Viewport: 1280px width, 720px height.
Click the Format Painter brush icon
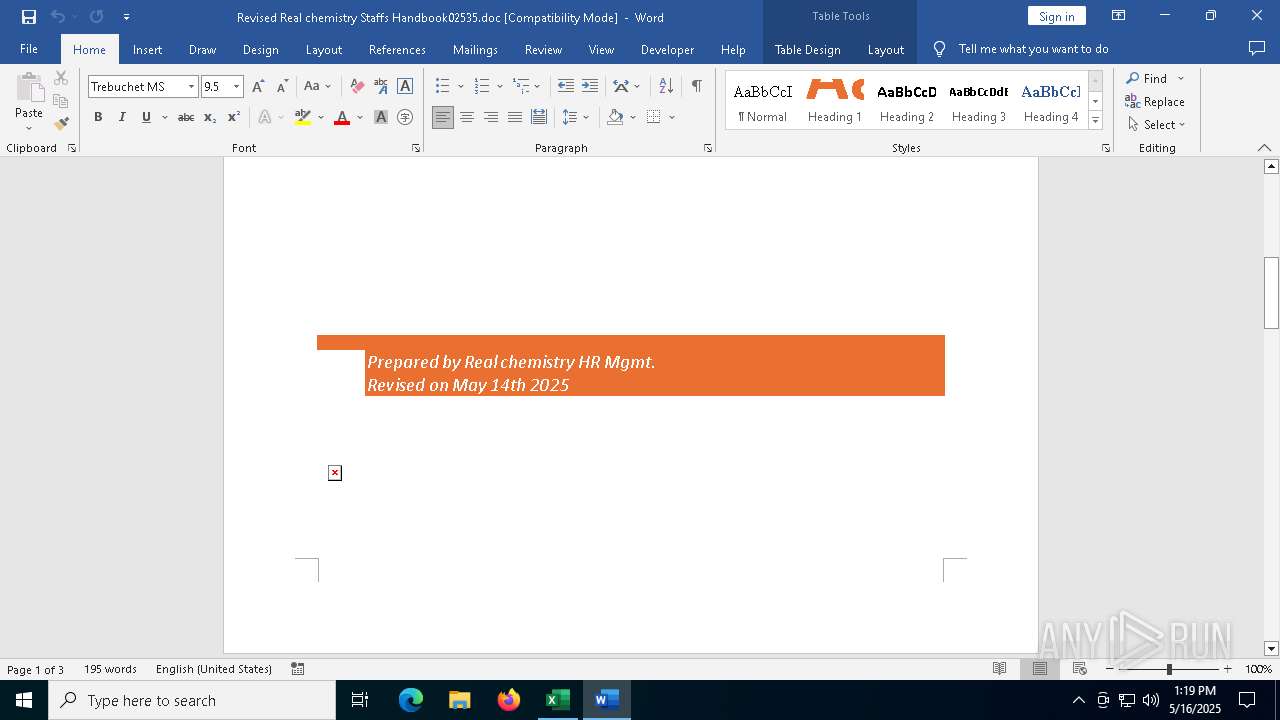(61, 124)
